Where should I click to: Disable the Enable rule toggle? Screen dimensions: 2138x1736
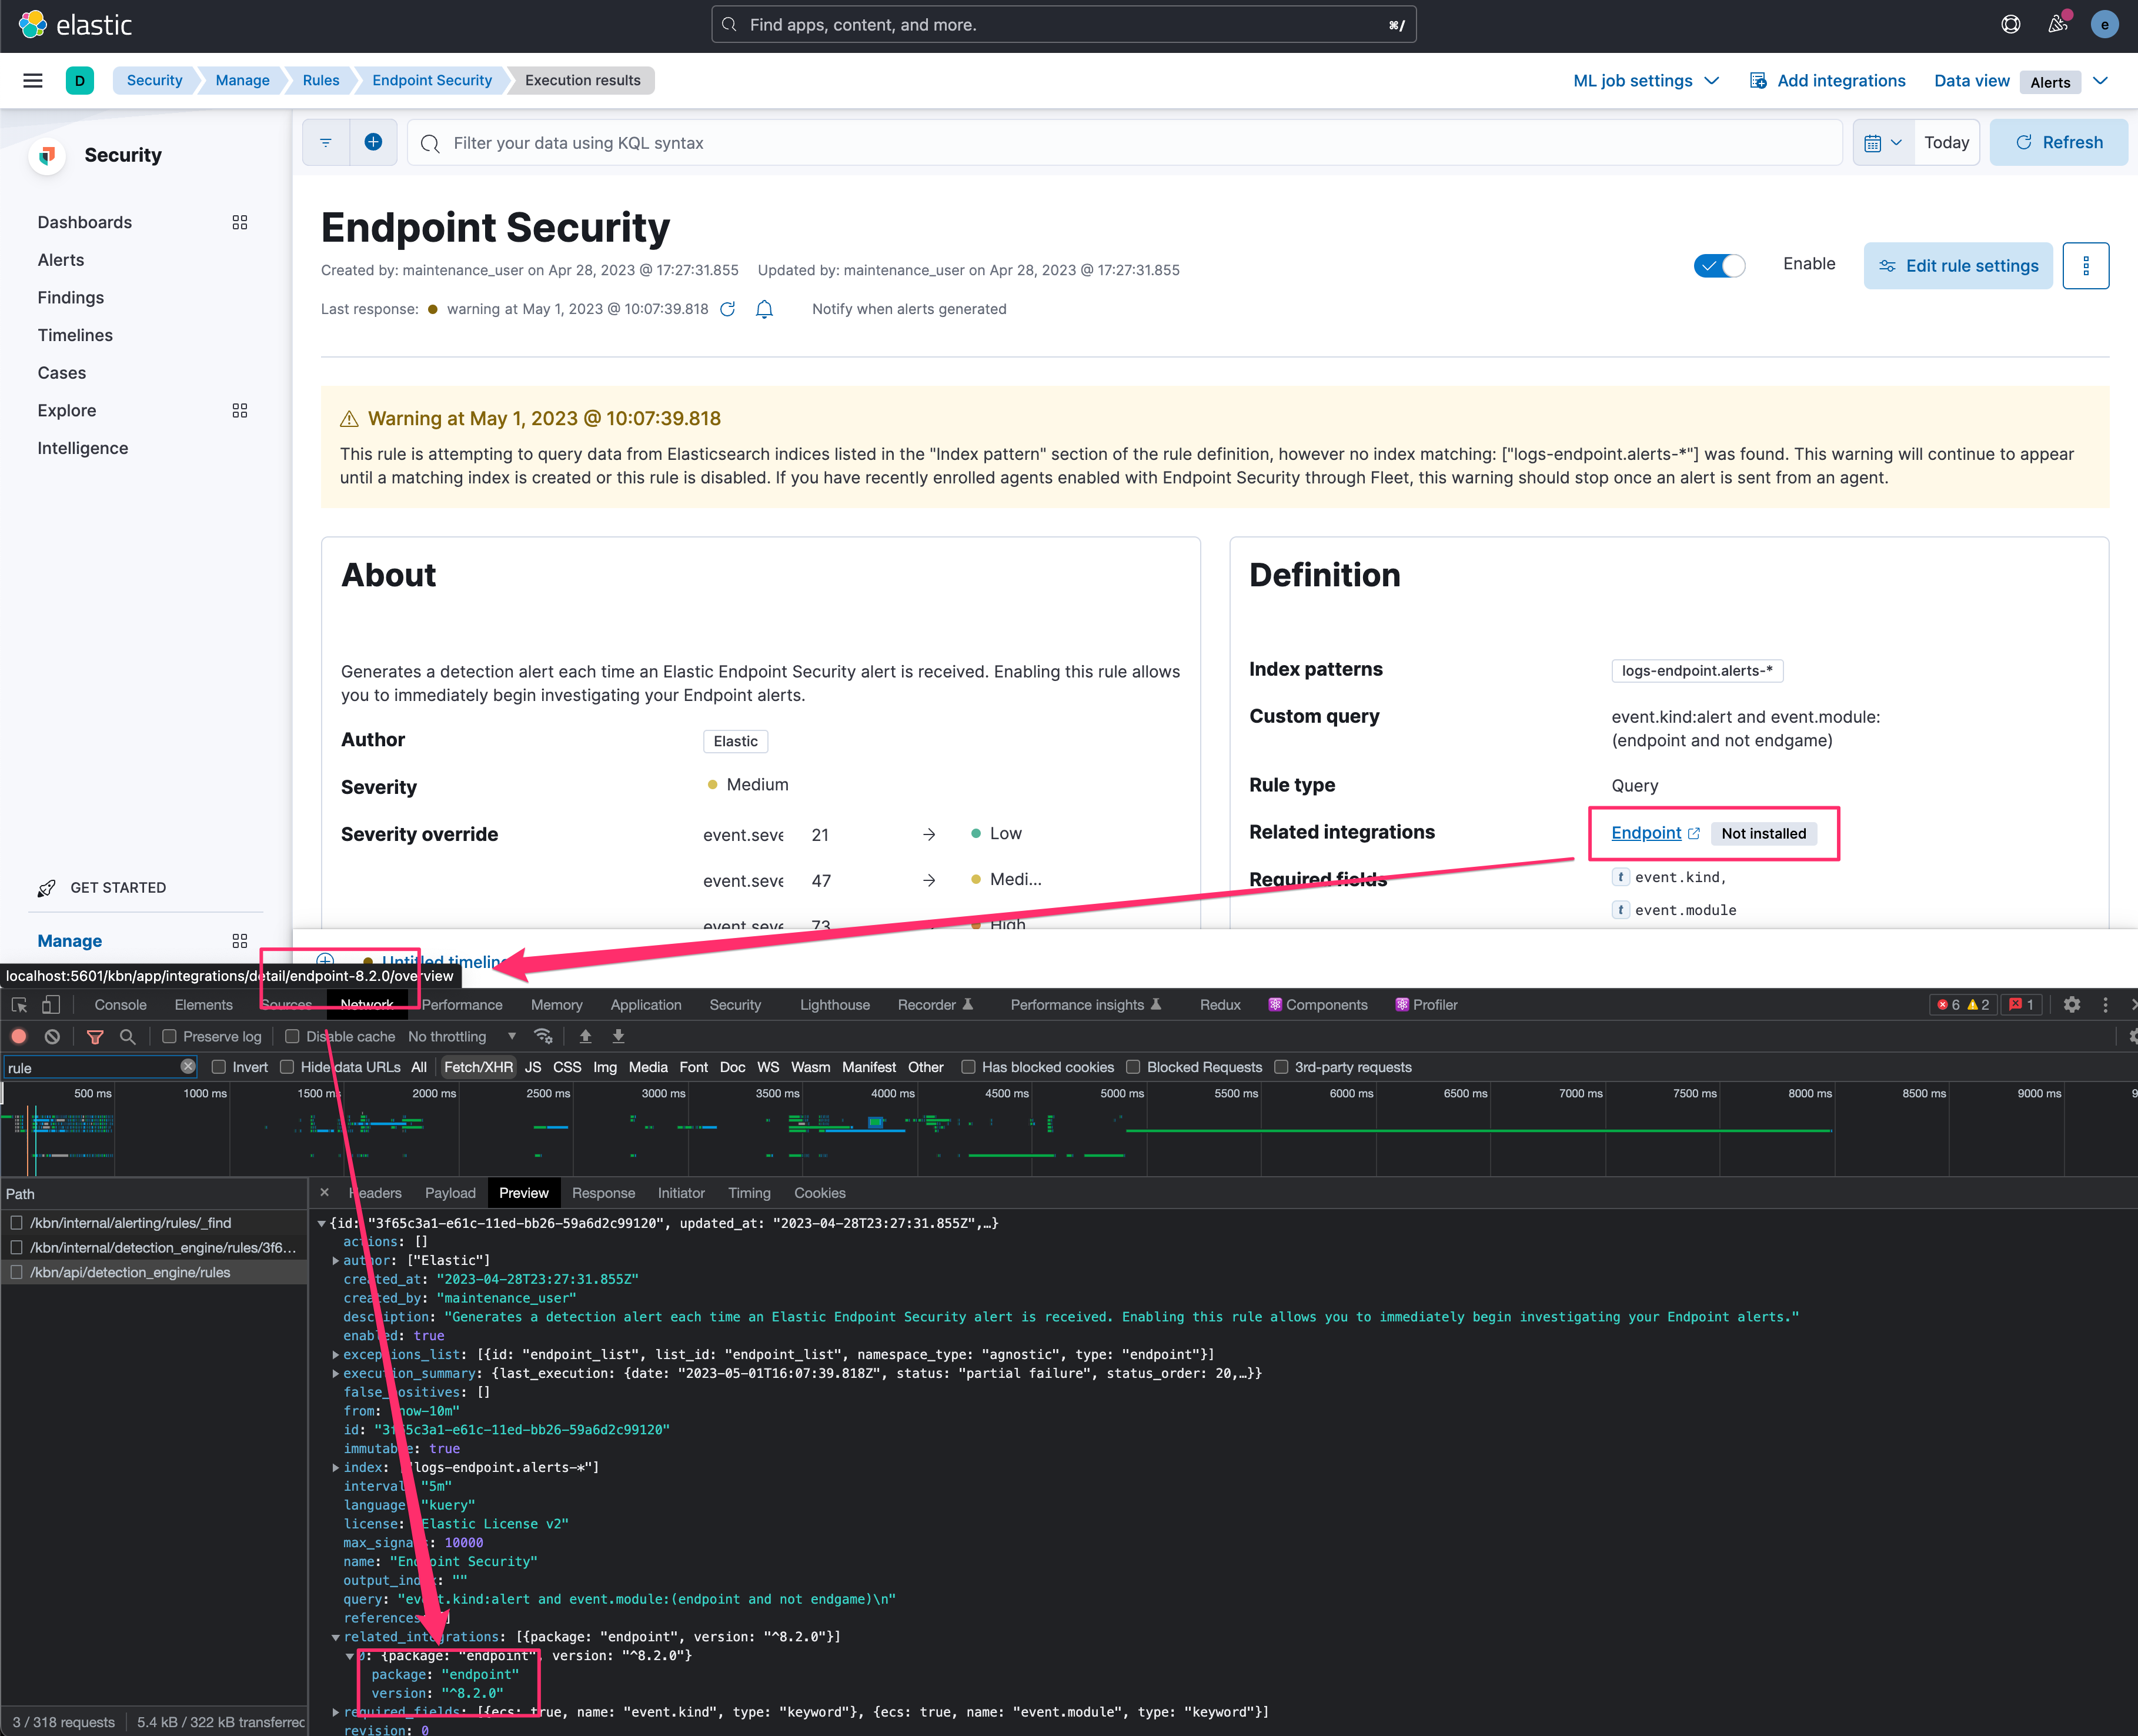click(1719, 265)
